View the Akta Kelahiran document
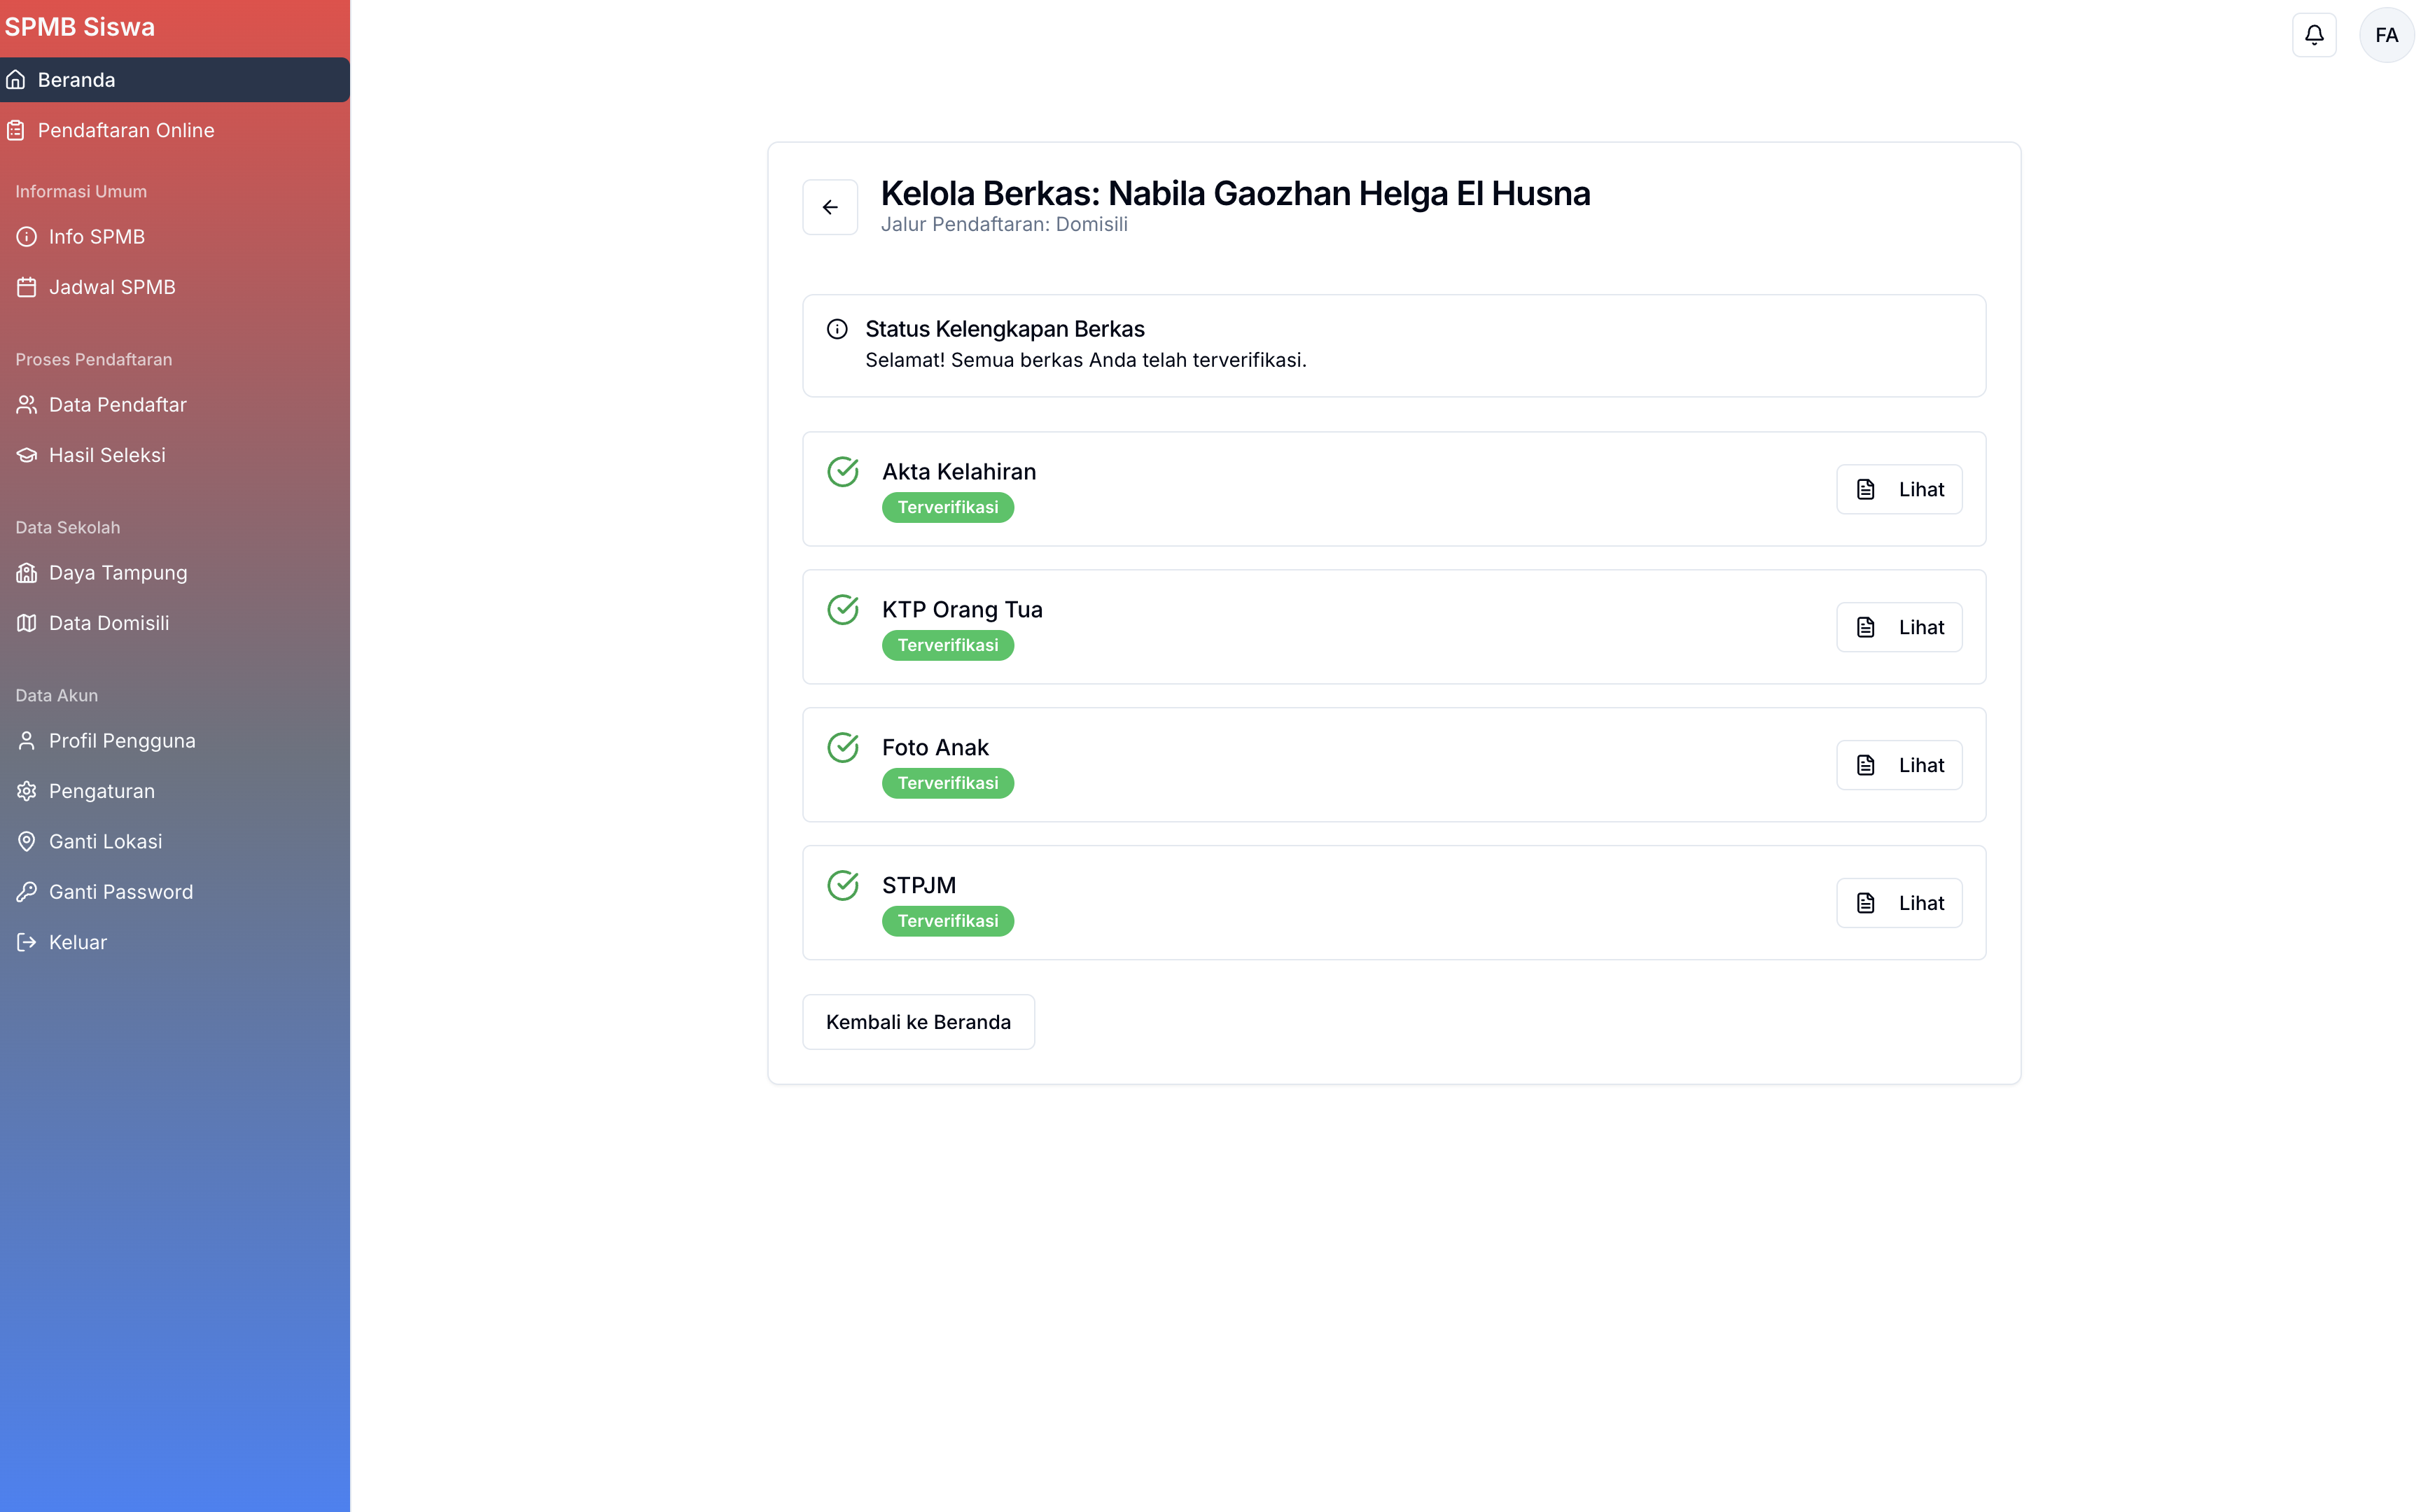Viewport: 2435px width, 1512px height. (x=1898, y=489)
